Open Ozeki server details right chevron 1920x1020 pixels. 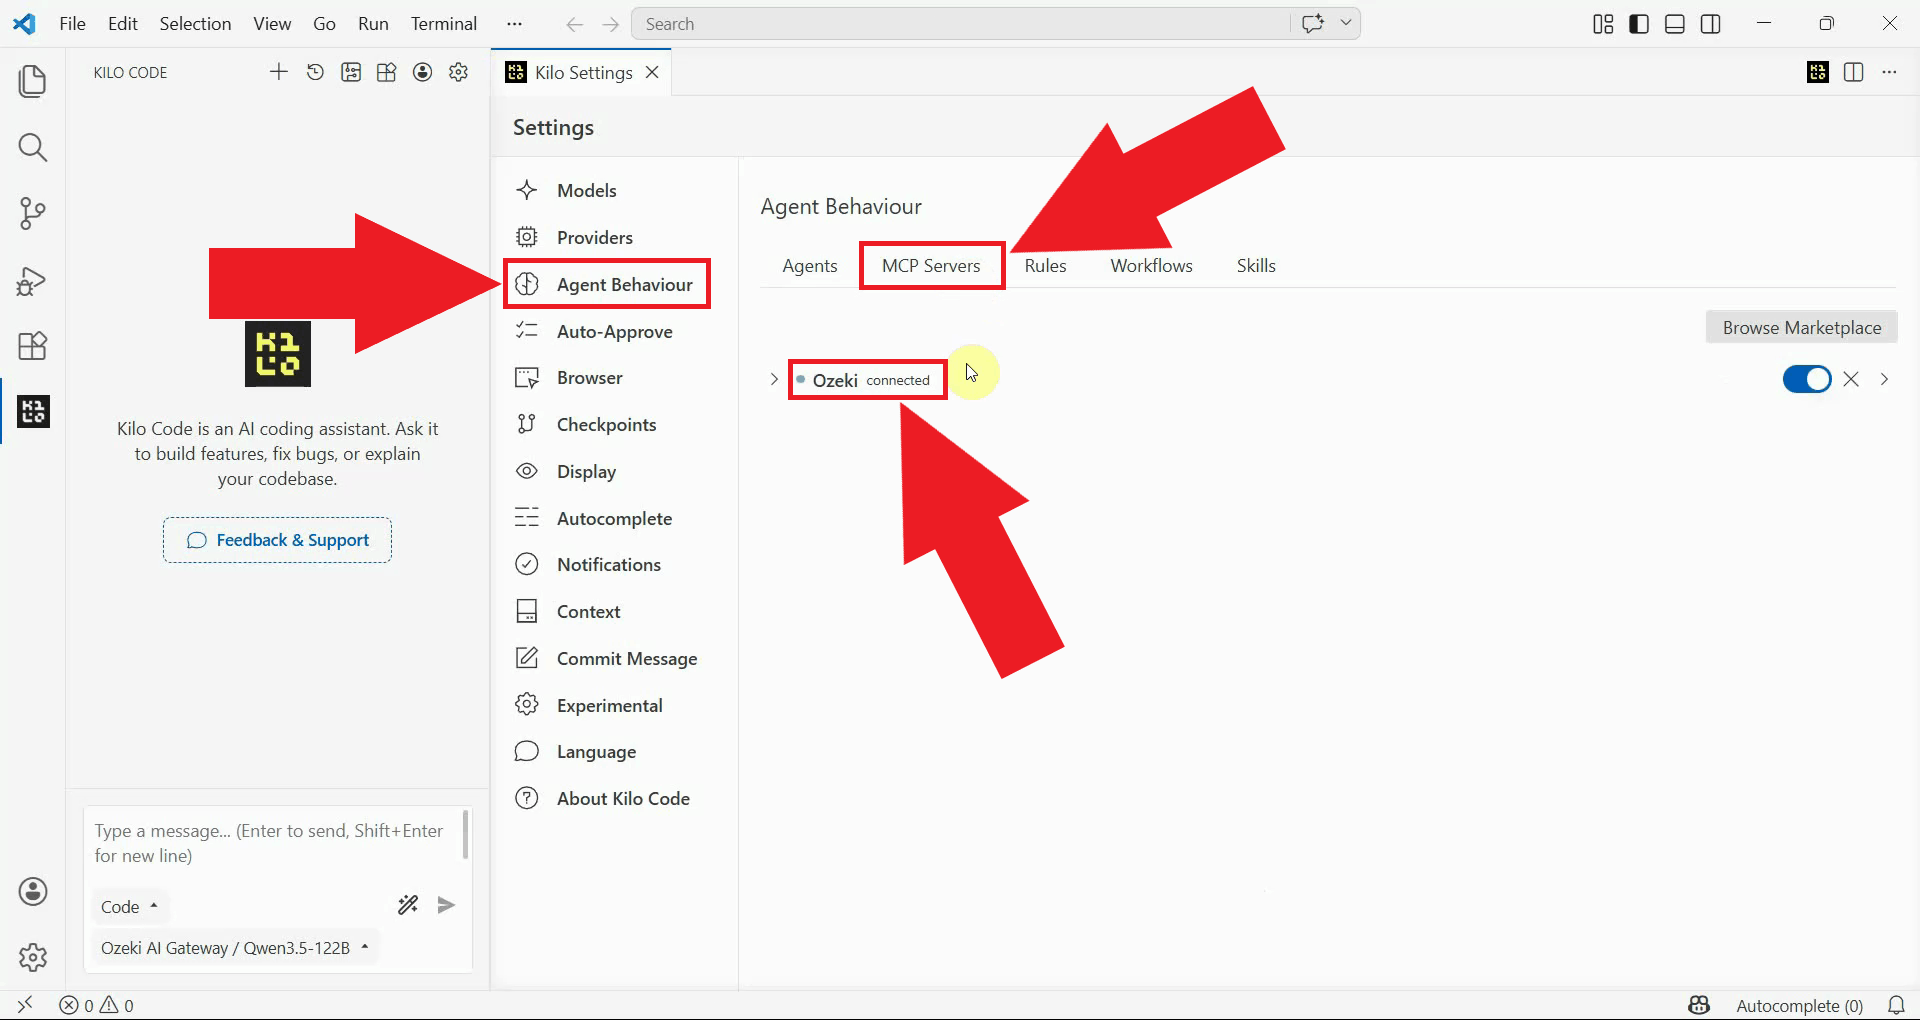coord(1884,379)
